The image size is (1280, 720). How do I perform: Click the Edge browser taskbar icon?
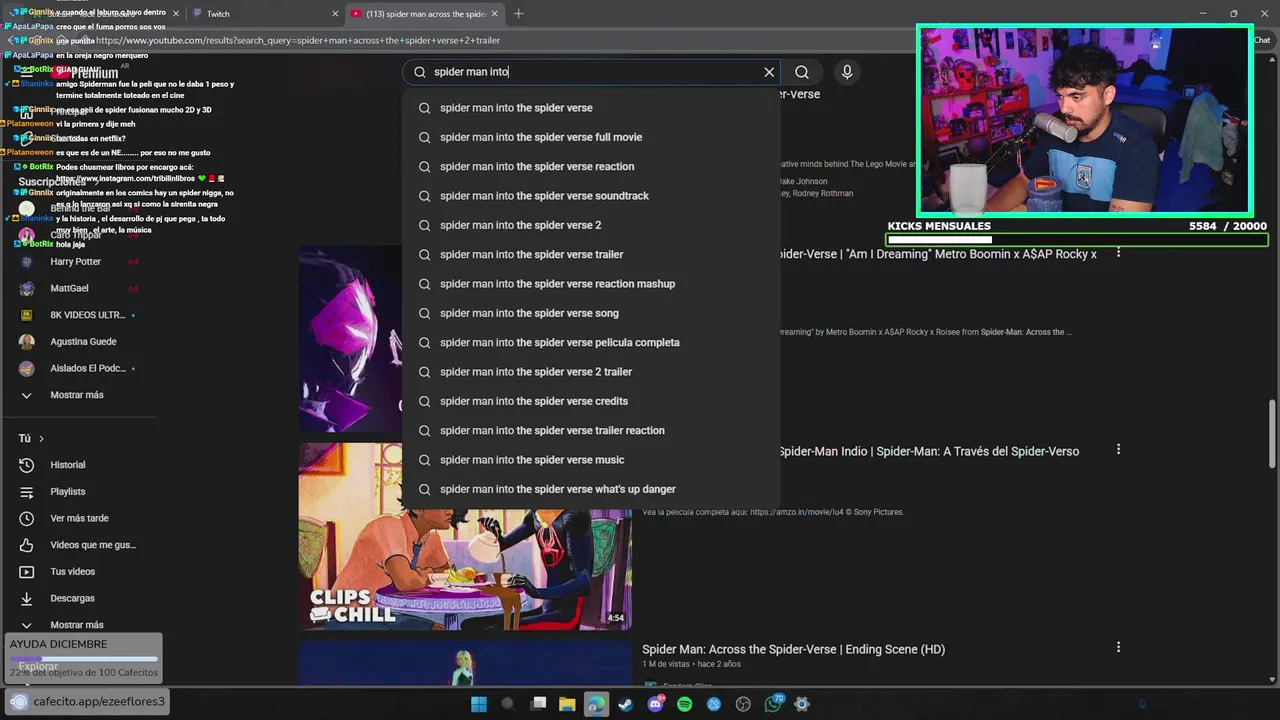[x=596, y=704]
